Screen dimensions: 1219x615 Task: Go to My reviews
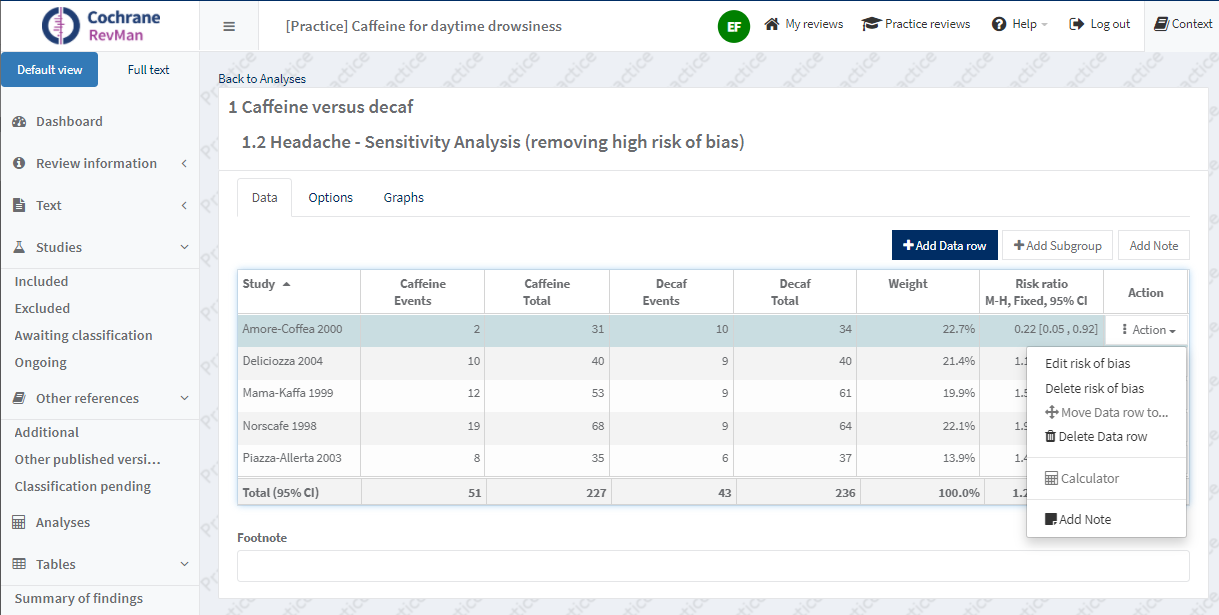point(803,24)
